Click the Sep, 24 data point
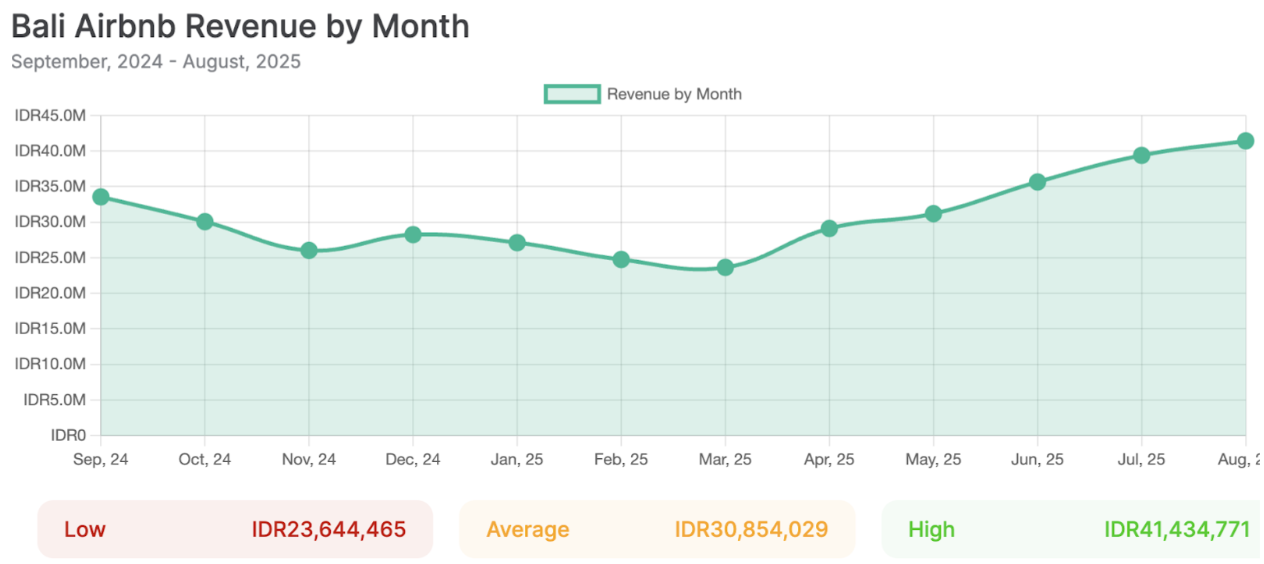The height and width of the screenshot is (564, 1264). point(101,197)
